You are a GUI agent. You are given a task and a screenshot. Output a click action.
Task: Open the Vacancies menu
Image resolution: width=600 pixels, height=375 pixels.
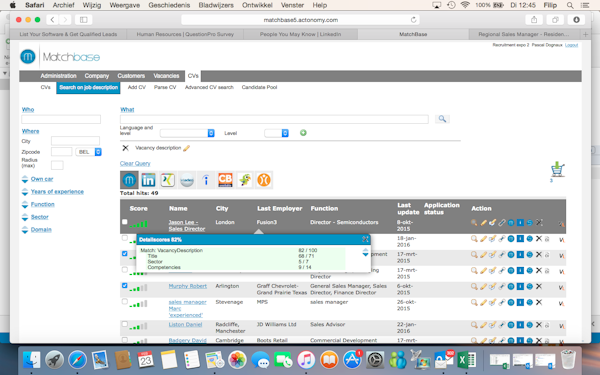click(x=166, y=76)
